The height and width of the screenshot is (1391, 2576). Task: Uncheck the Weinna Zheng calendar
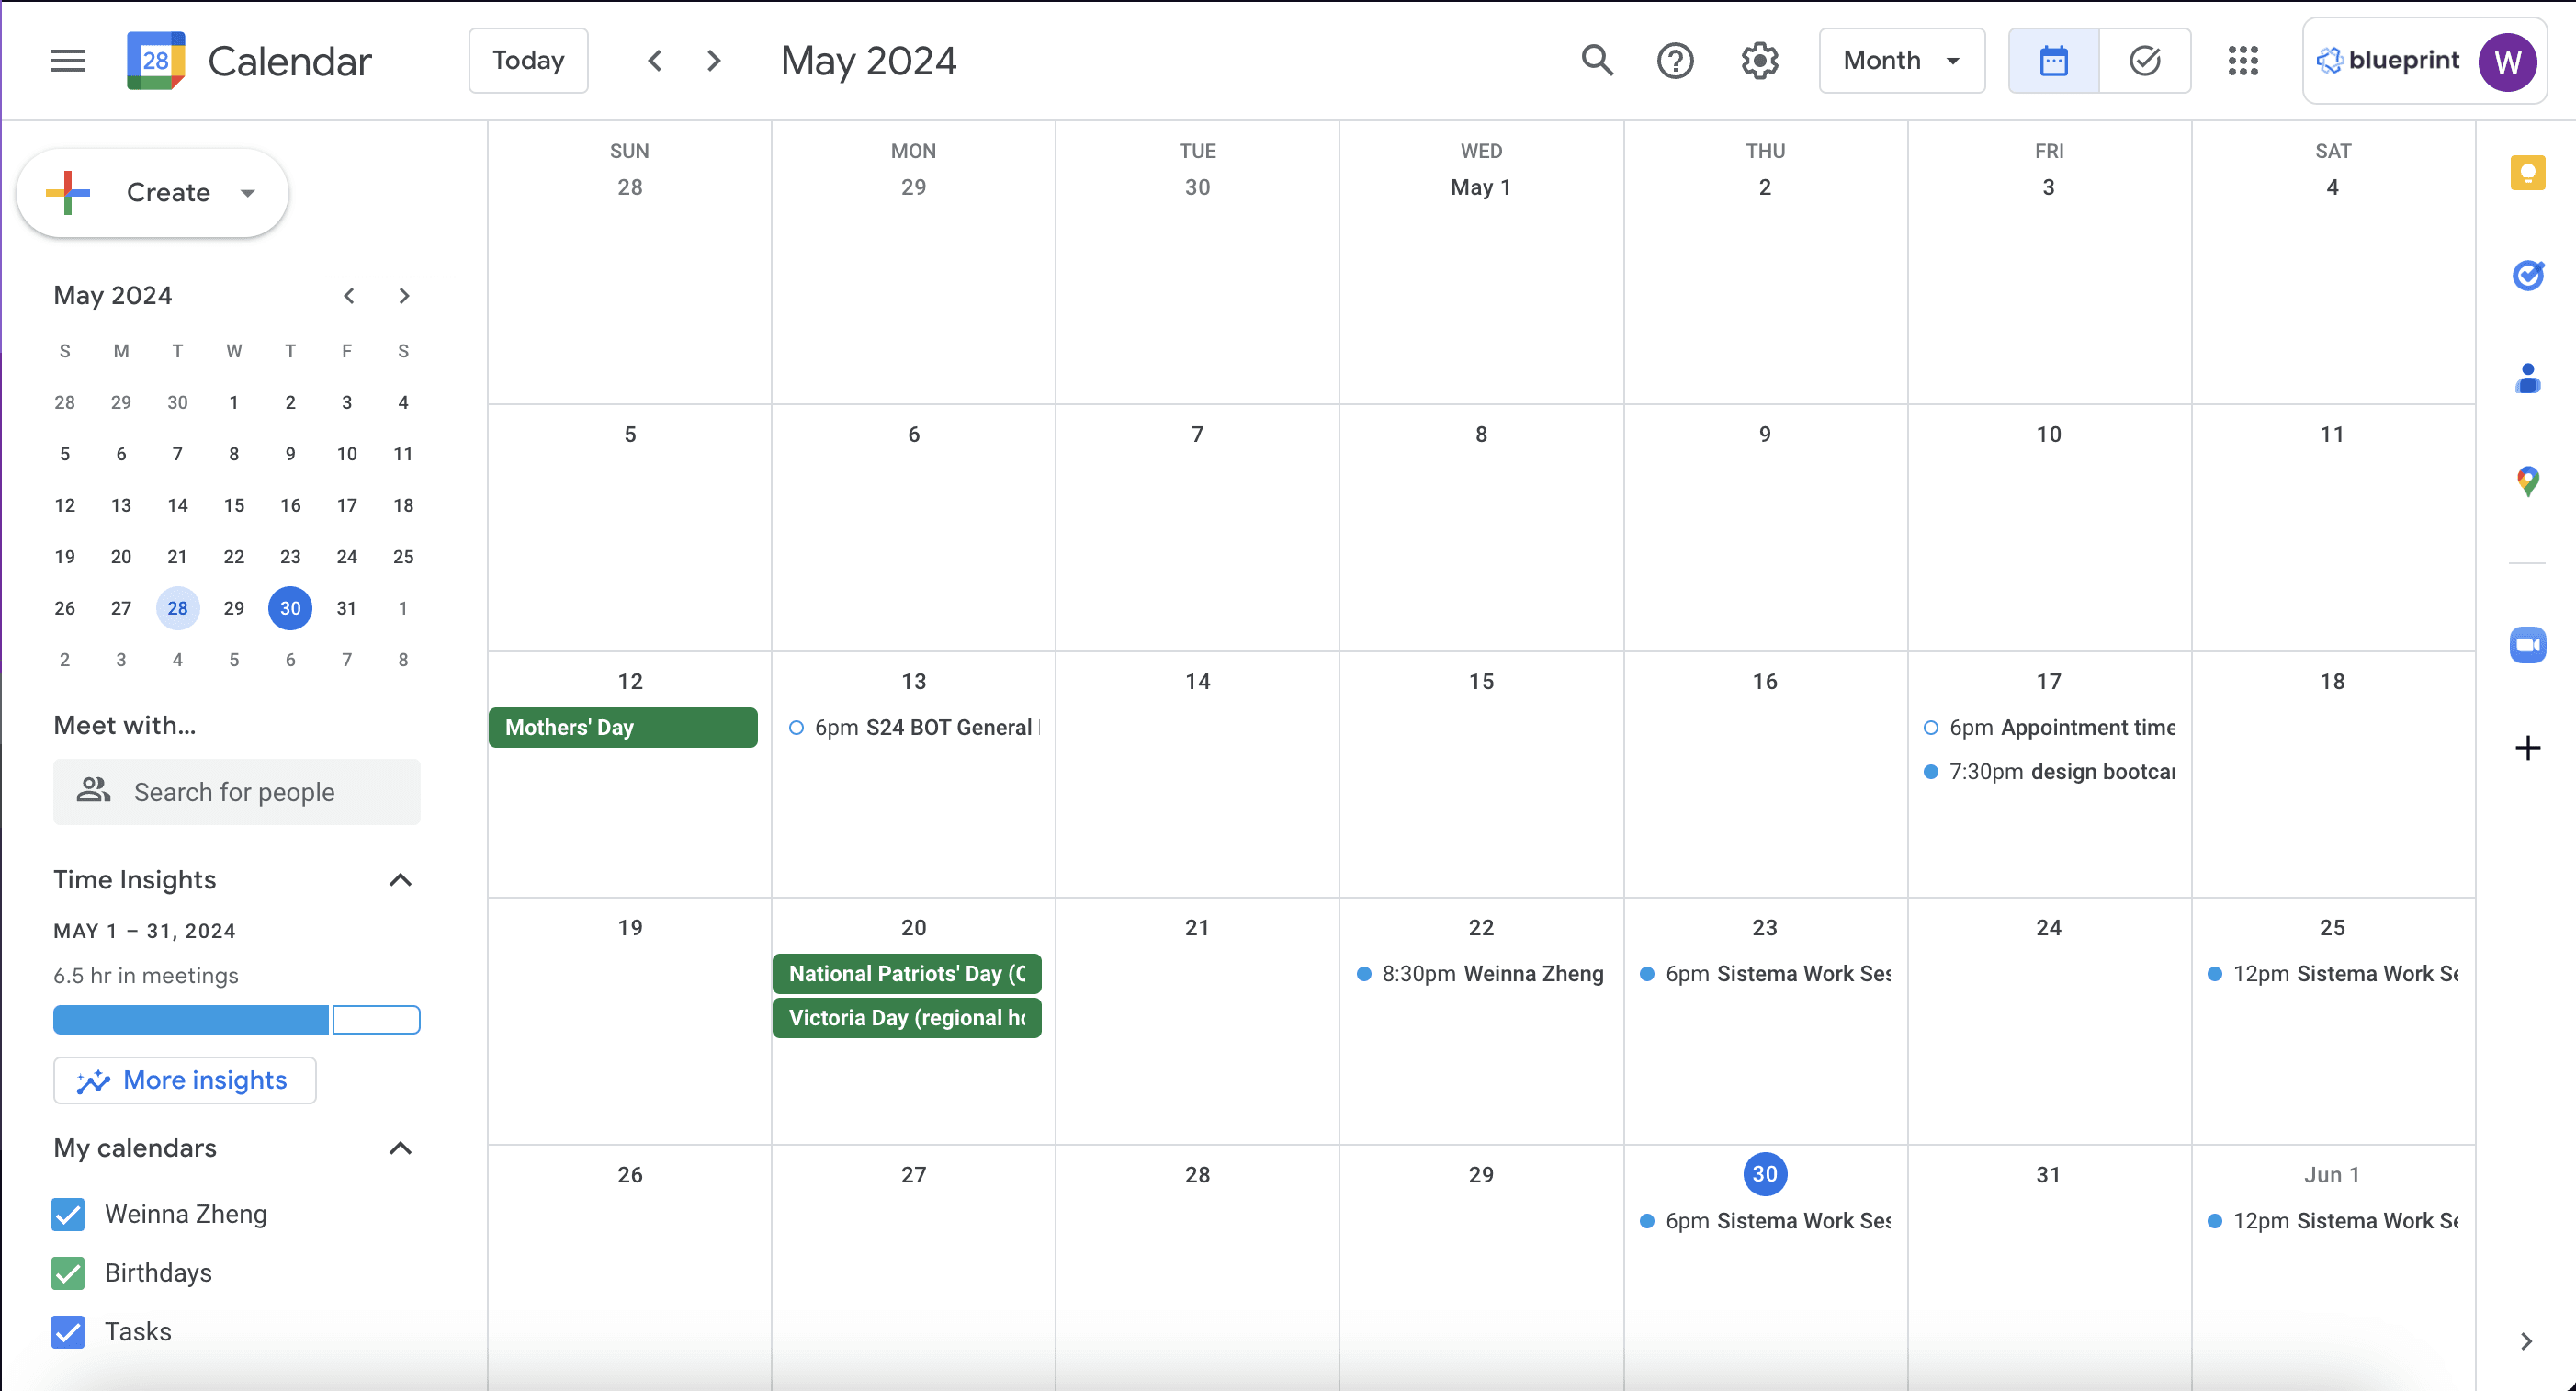68,1214
